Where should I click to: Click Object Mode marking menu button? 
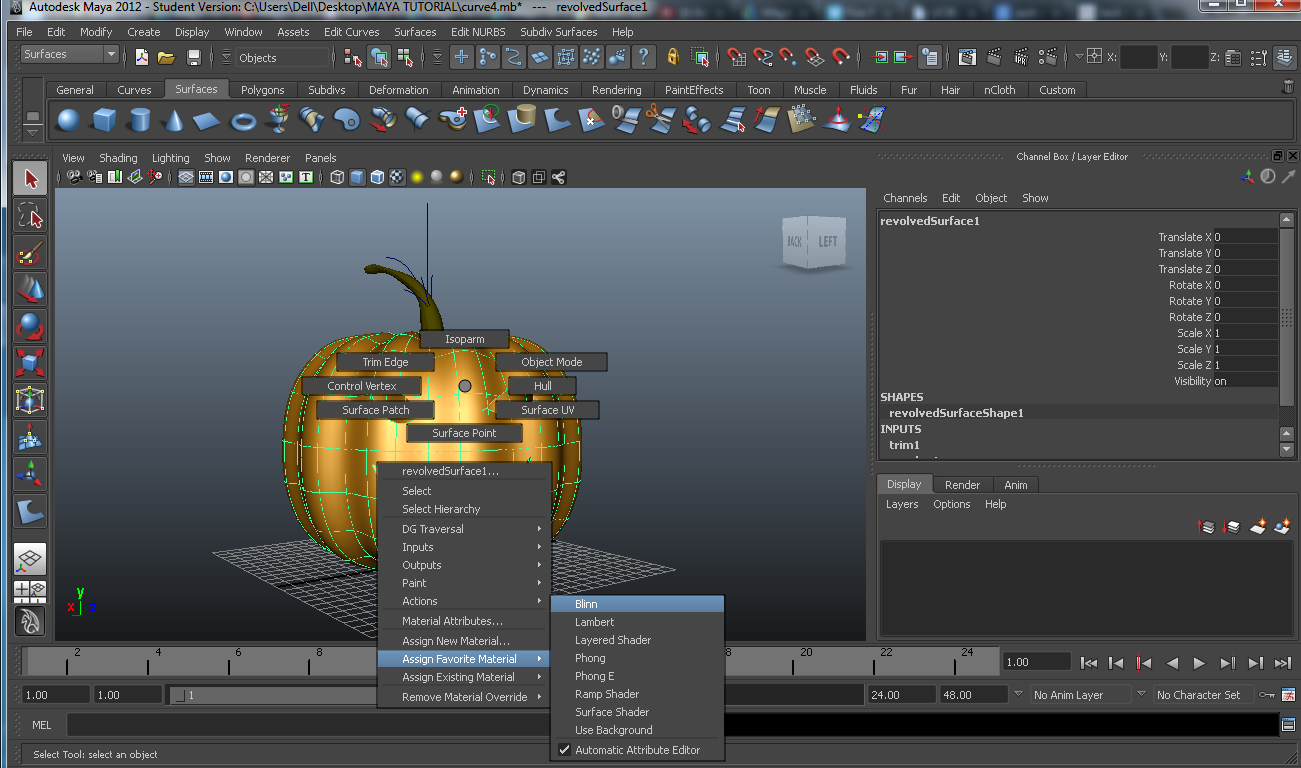pyautogui.click(x=551, y=362)
